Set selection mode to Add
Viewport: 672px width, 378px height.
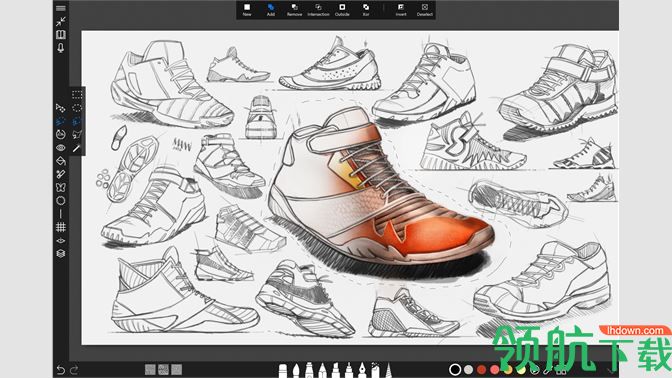click(271, 10)
